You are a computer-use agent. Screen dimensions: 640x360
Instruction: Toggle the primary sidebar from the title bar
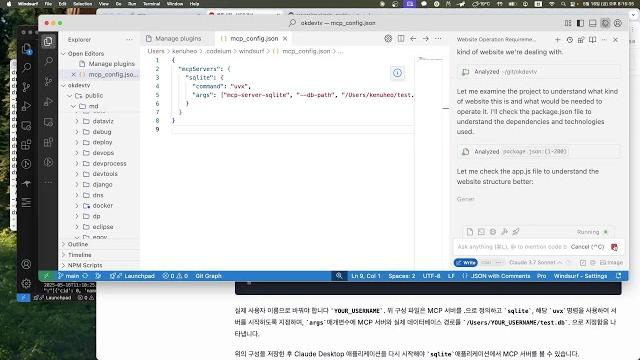tap(580, 23)
